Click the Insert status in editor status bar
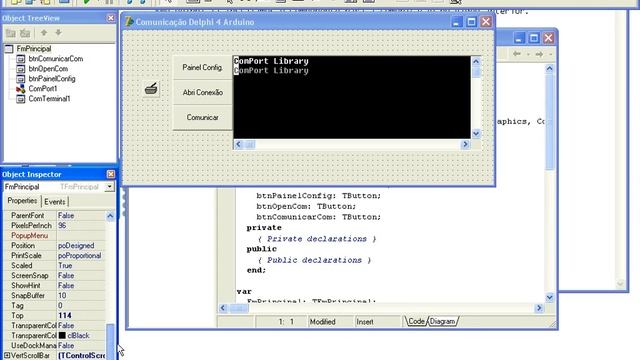 click(365, 322)
